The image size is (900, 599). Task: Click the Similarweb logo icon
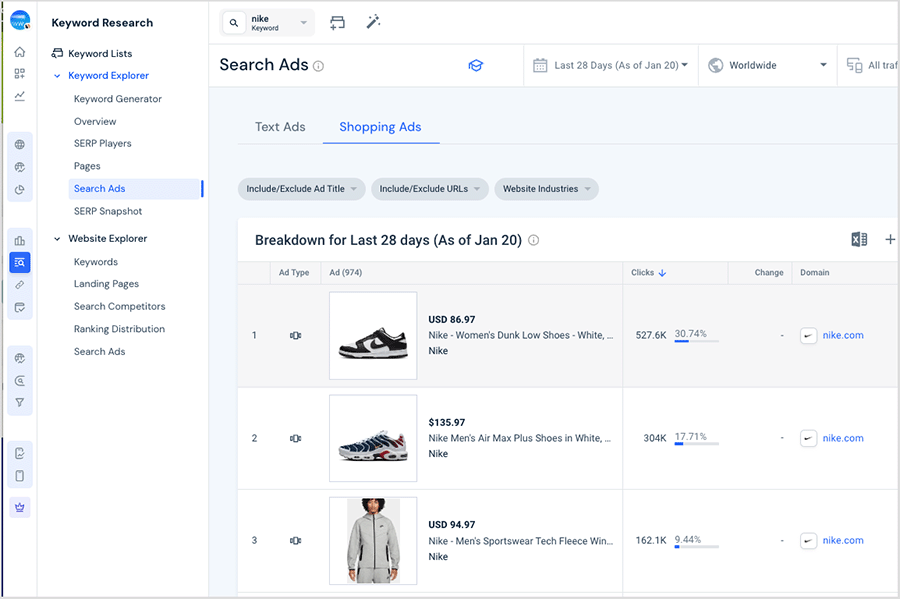click(x=20, y=21)
